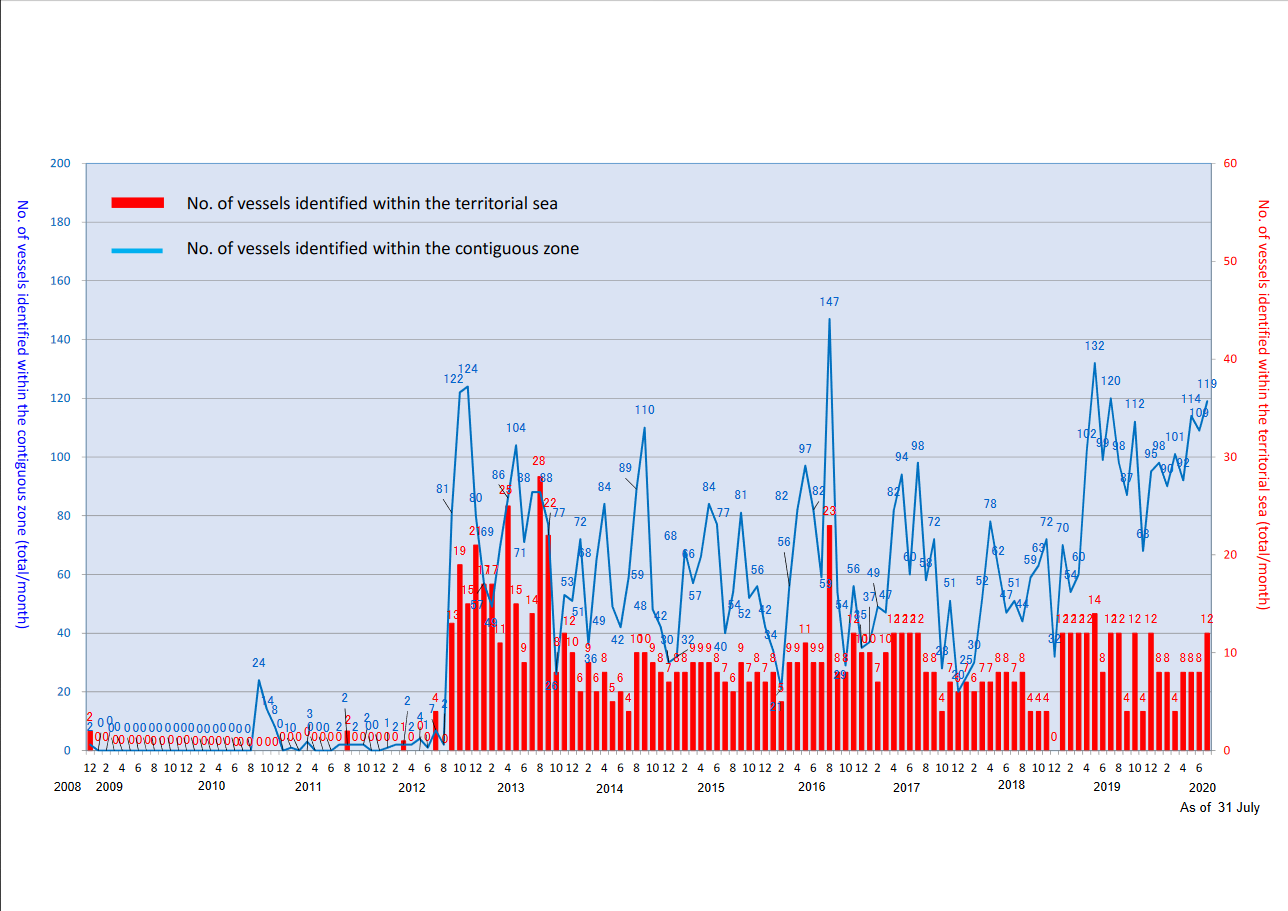1288x911 pixels.
Task: Click the 2016 year label on axis
Action: (811, 787)
